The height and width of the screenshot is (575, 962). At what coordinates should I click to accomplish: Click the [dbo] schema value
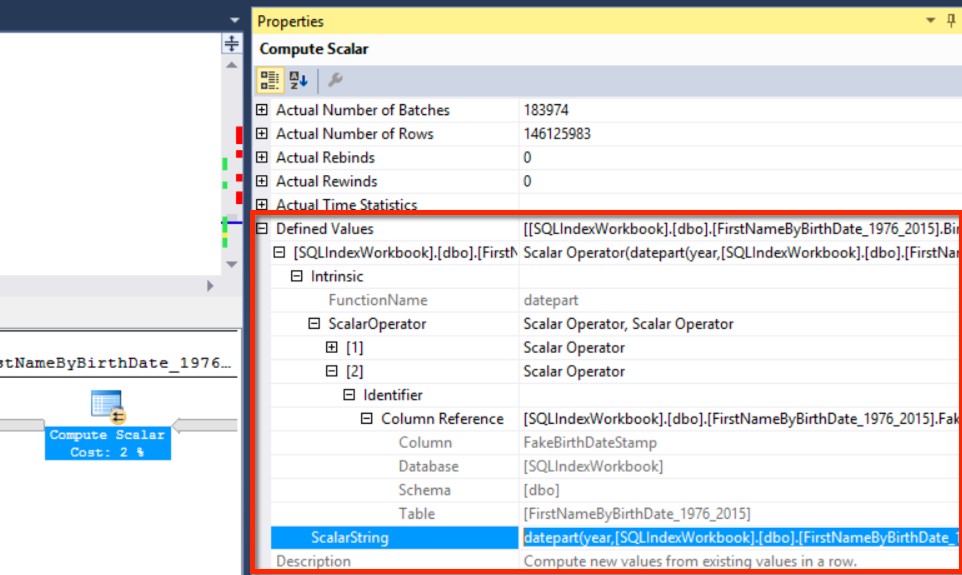point(541,490)
